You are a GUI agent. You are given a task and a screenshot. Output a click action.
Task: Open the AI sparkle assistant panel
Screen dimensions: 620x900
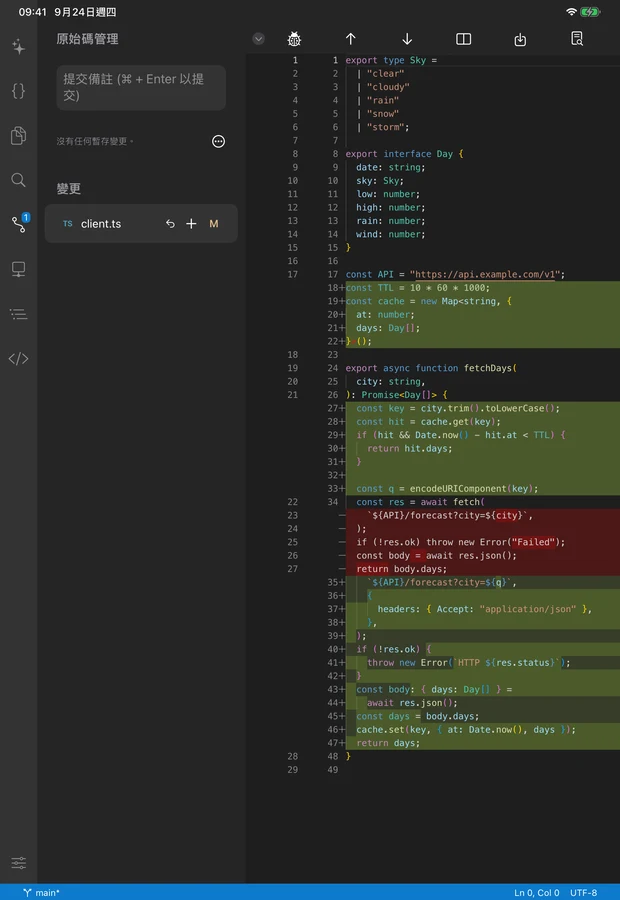click(x=18, y=46)
